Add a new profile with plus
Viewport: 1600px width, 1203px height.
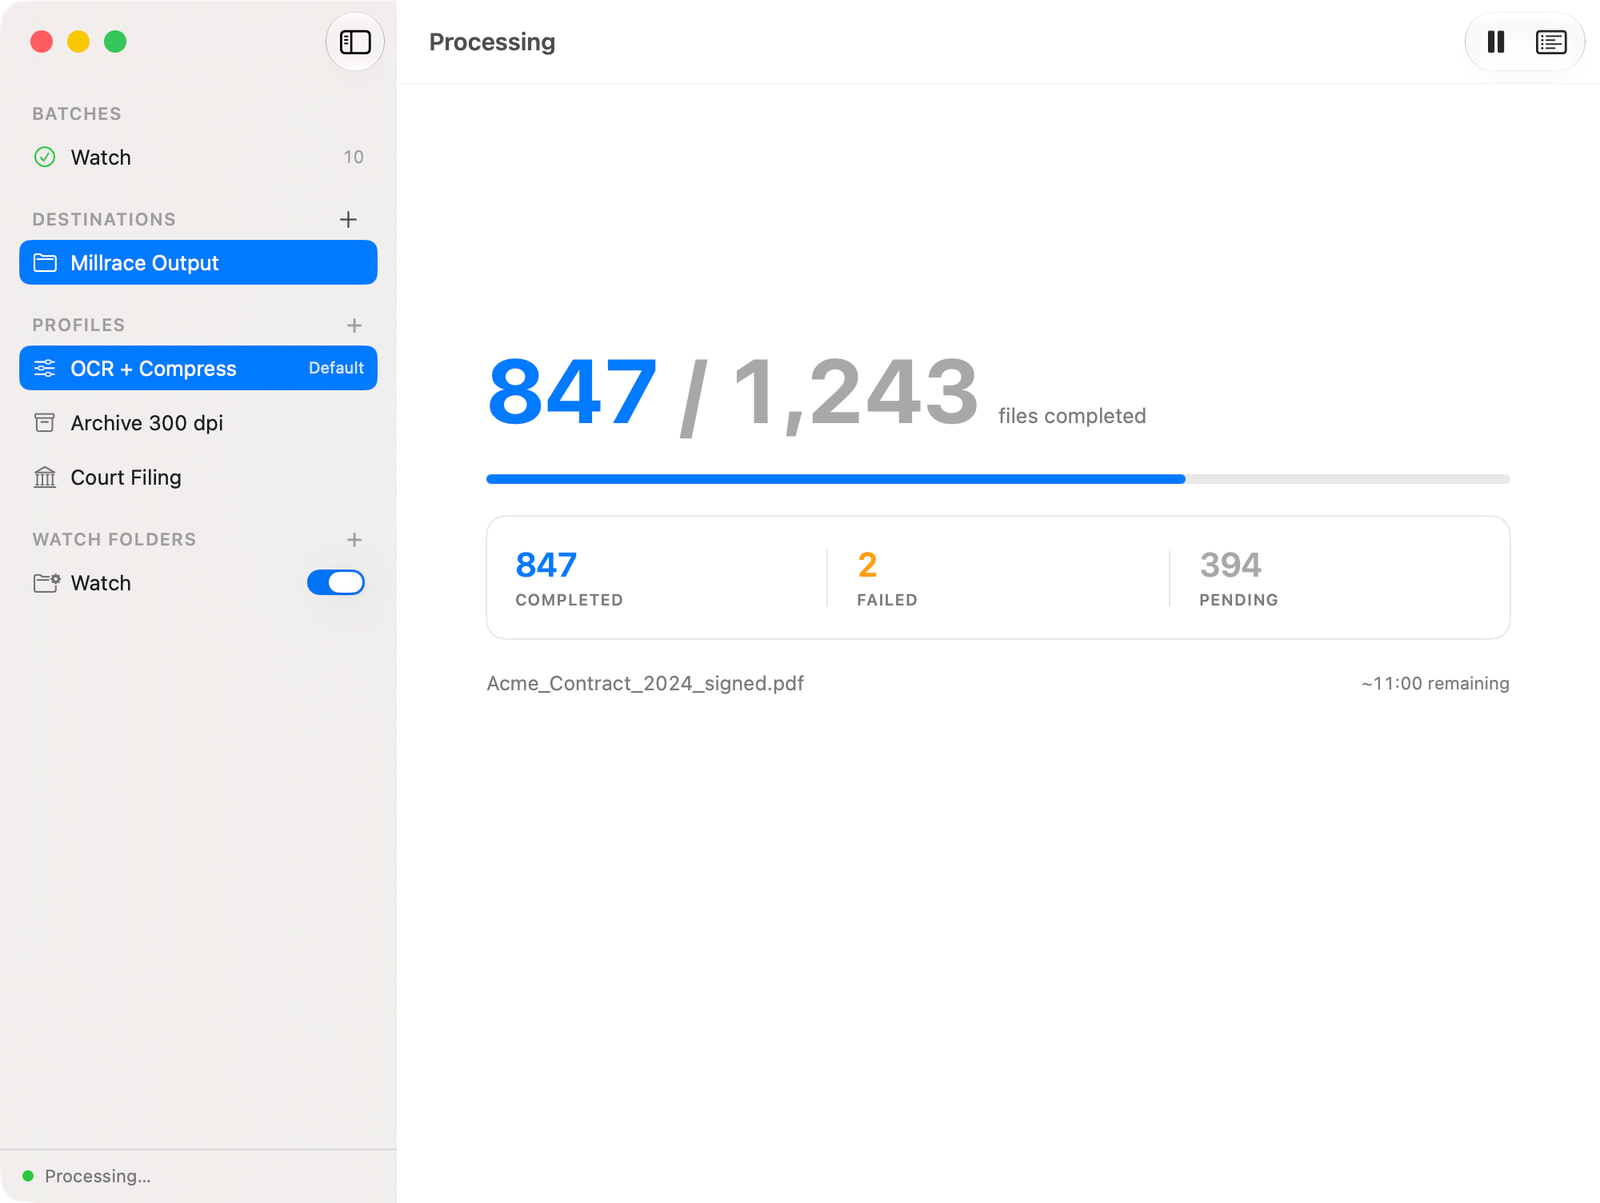pos(354,325)
